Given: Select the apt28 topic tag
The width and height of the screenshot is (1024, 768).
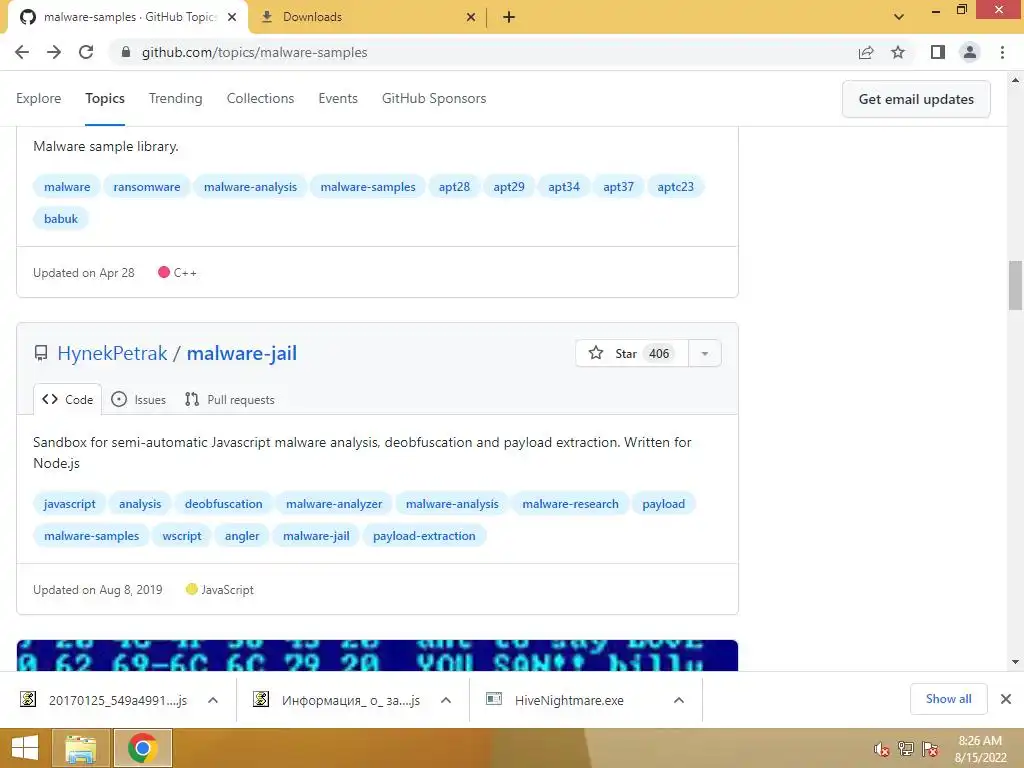Looking at the screenshot, I should pyautogui.click(x=454, y=187).
